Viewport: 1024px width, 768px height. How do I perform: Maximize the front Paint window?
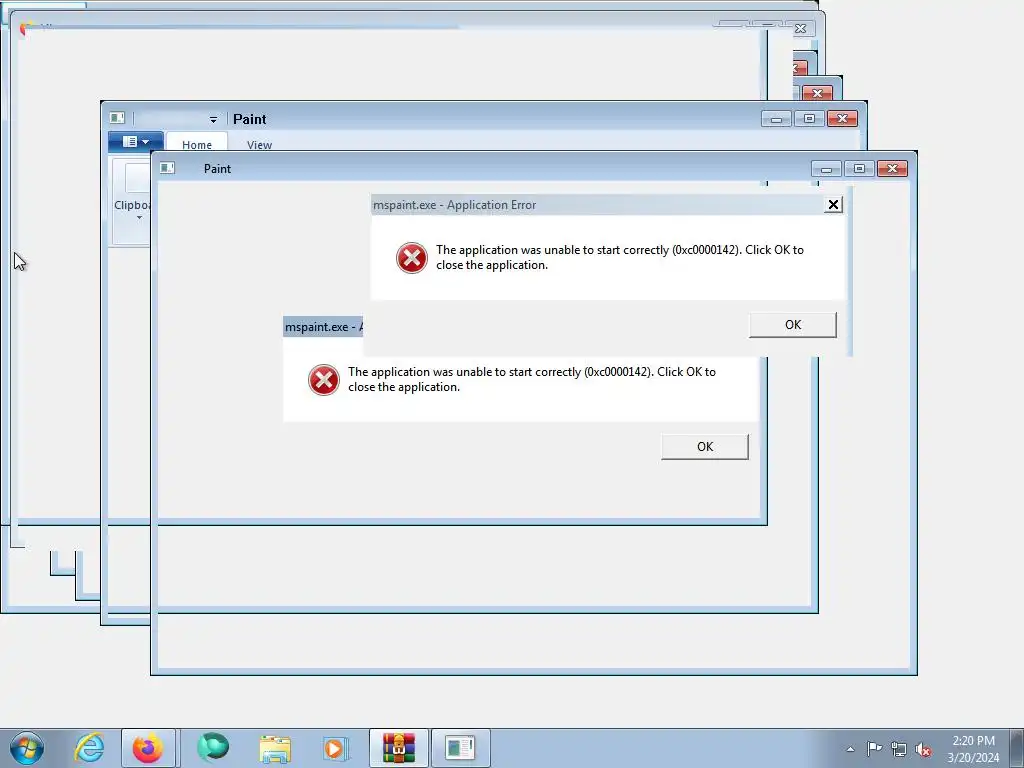pyautogui.click(x=859, y=169)
